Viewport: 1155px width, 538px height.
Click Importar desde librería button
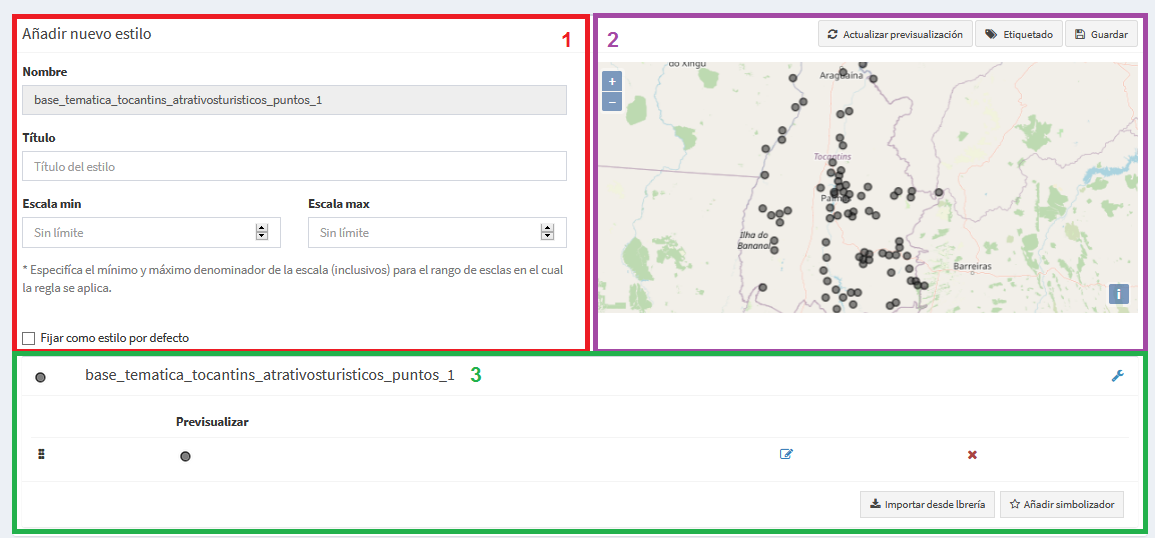[x=928, y=505]
